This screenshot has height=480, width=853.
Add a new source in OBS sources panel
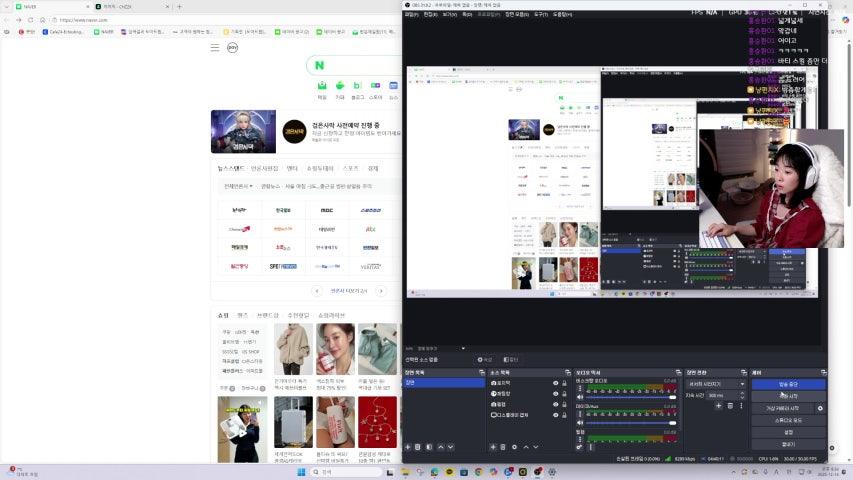(493, 447)
